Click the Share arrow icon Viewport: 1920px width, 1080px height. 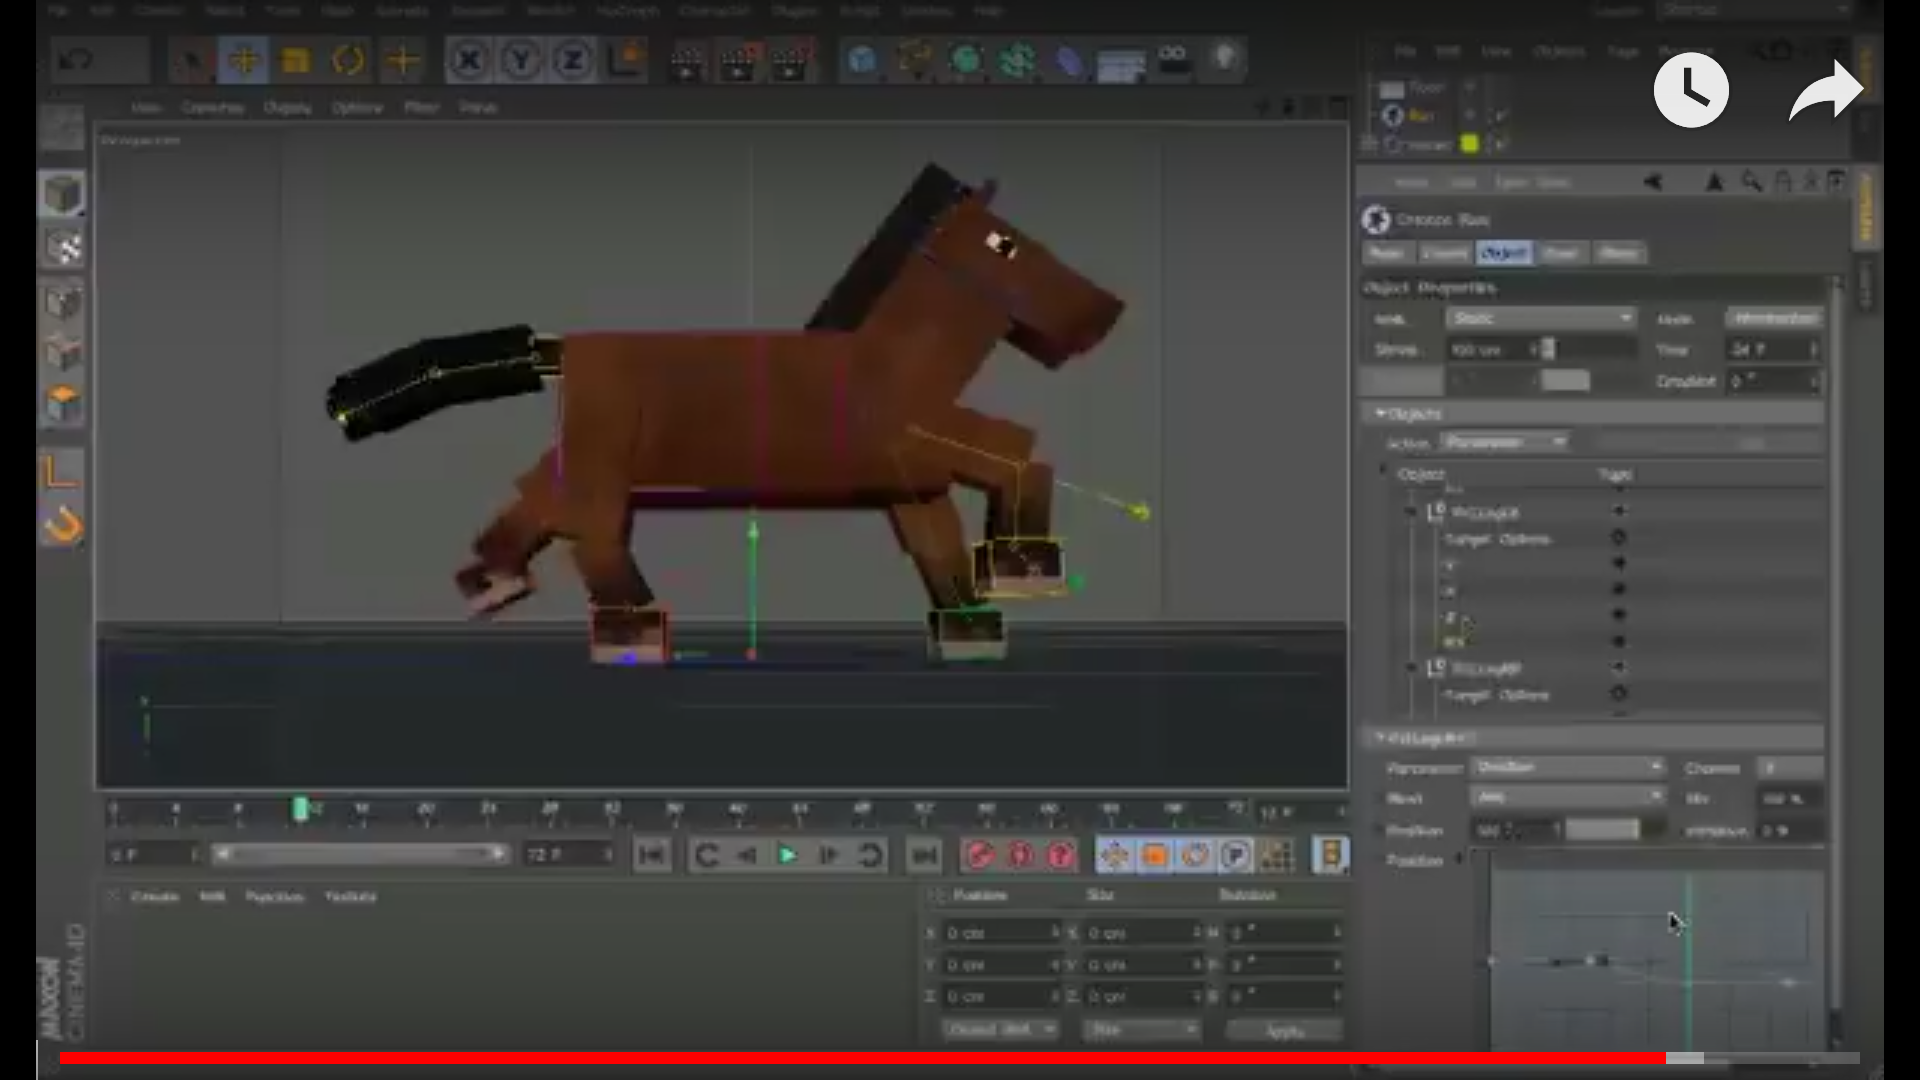click(x=1826, y=90)
